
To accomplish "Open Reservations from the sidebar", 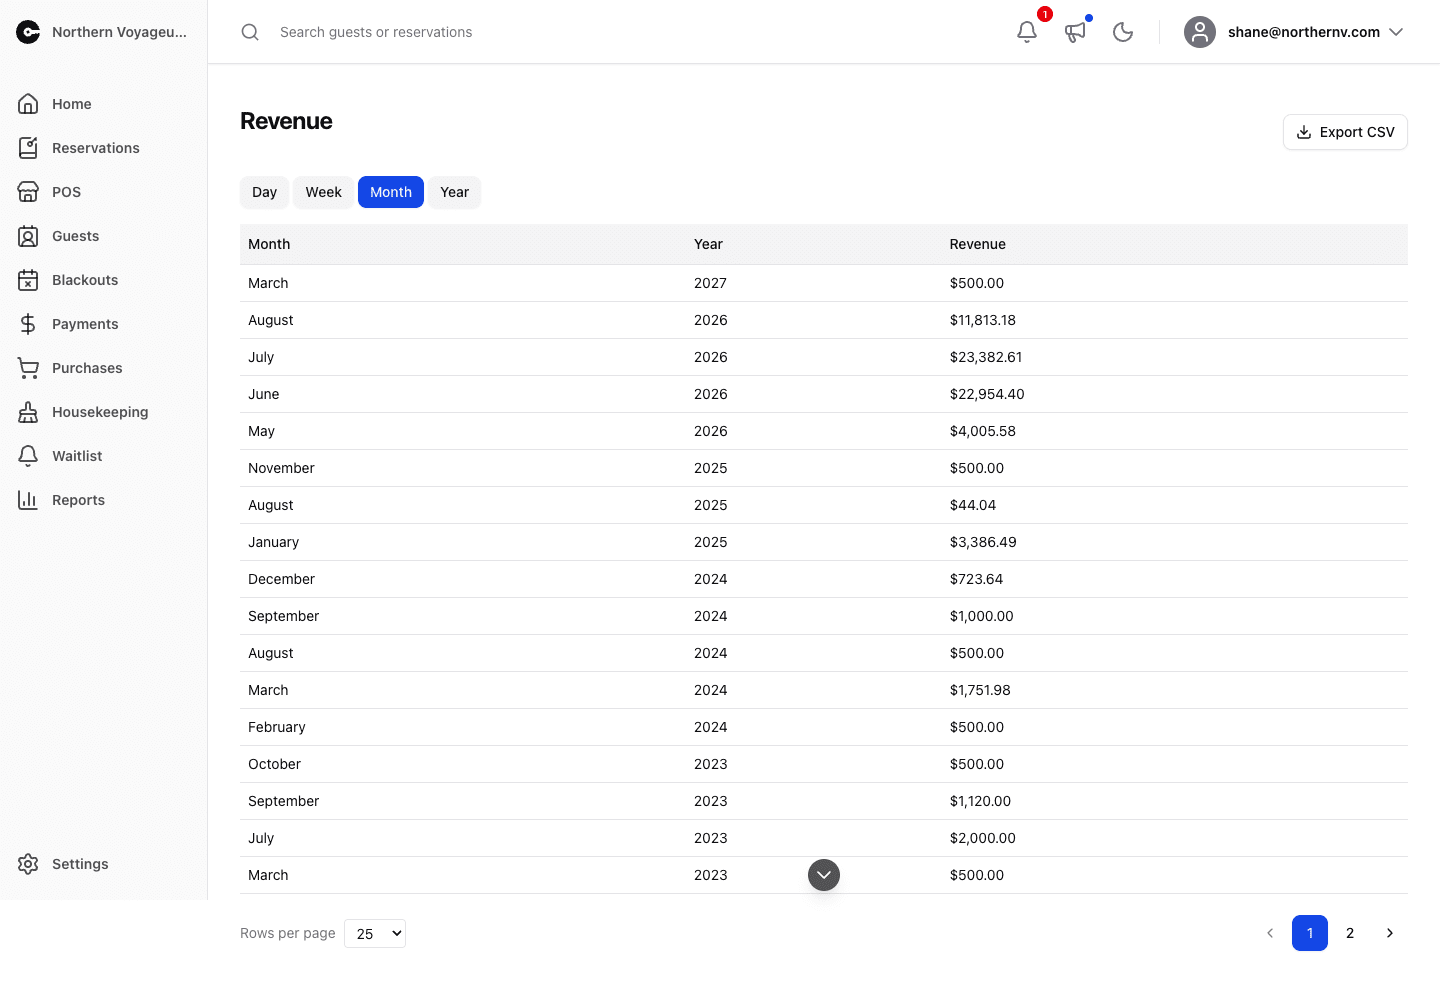I will click(96, 148).
